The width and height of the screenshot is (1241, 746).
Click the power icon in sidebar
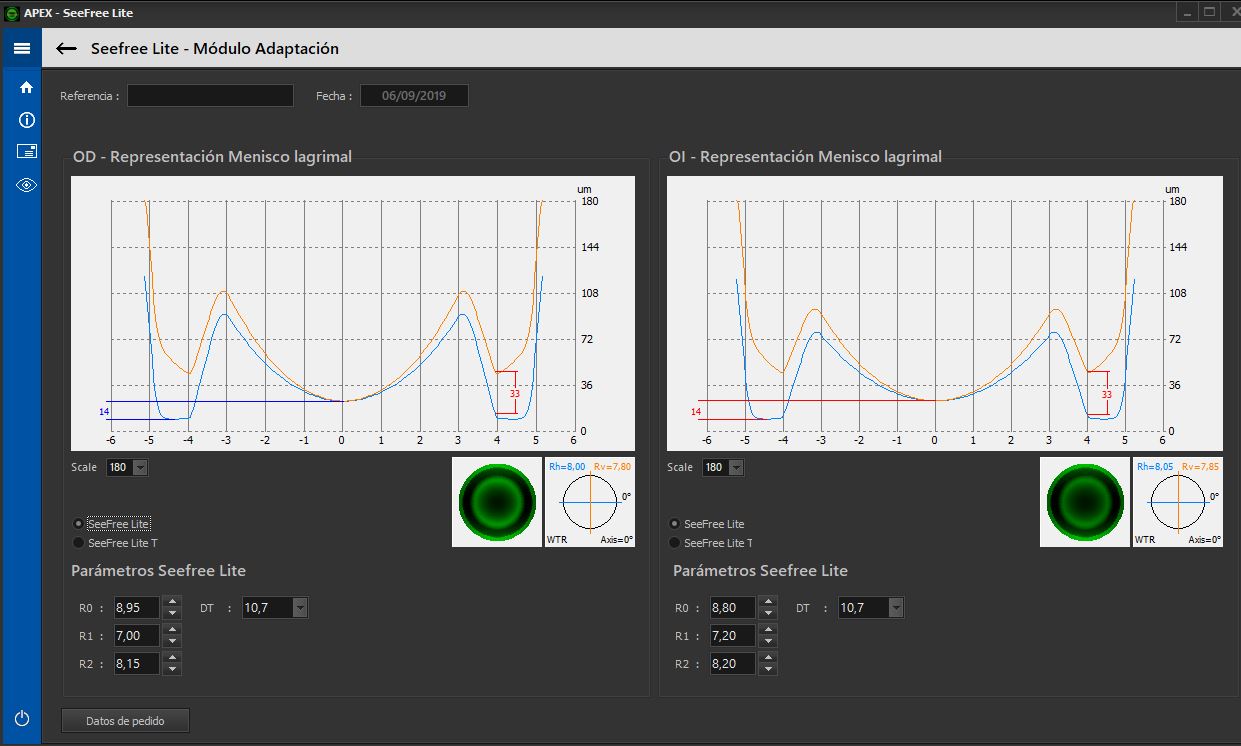(x=22, y=718)
